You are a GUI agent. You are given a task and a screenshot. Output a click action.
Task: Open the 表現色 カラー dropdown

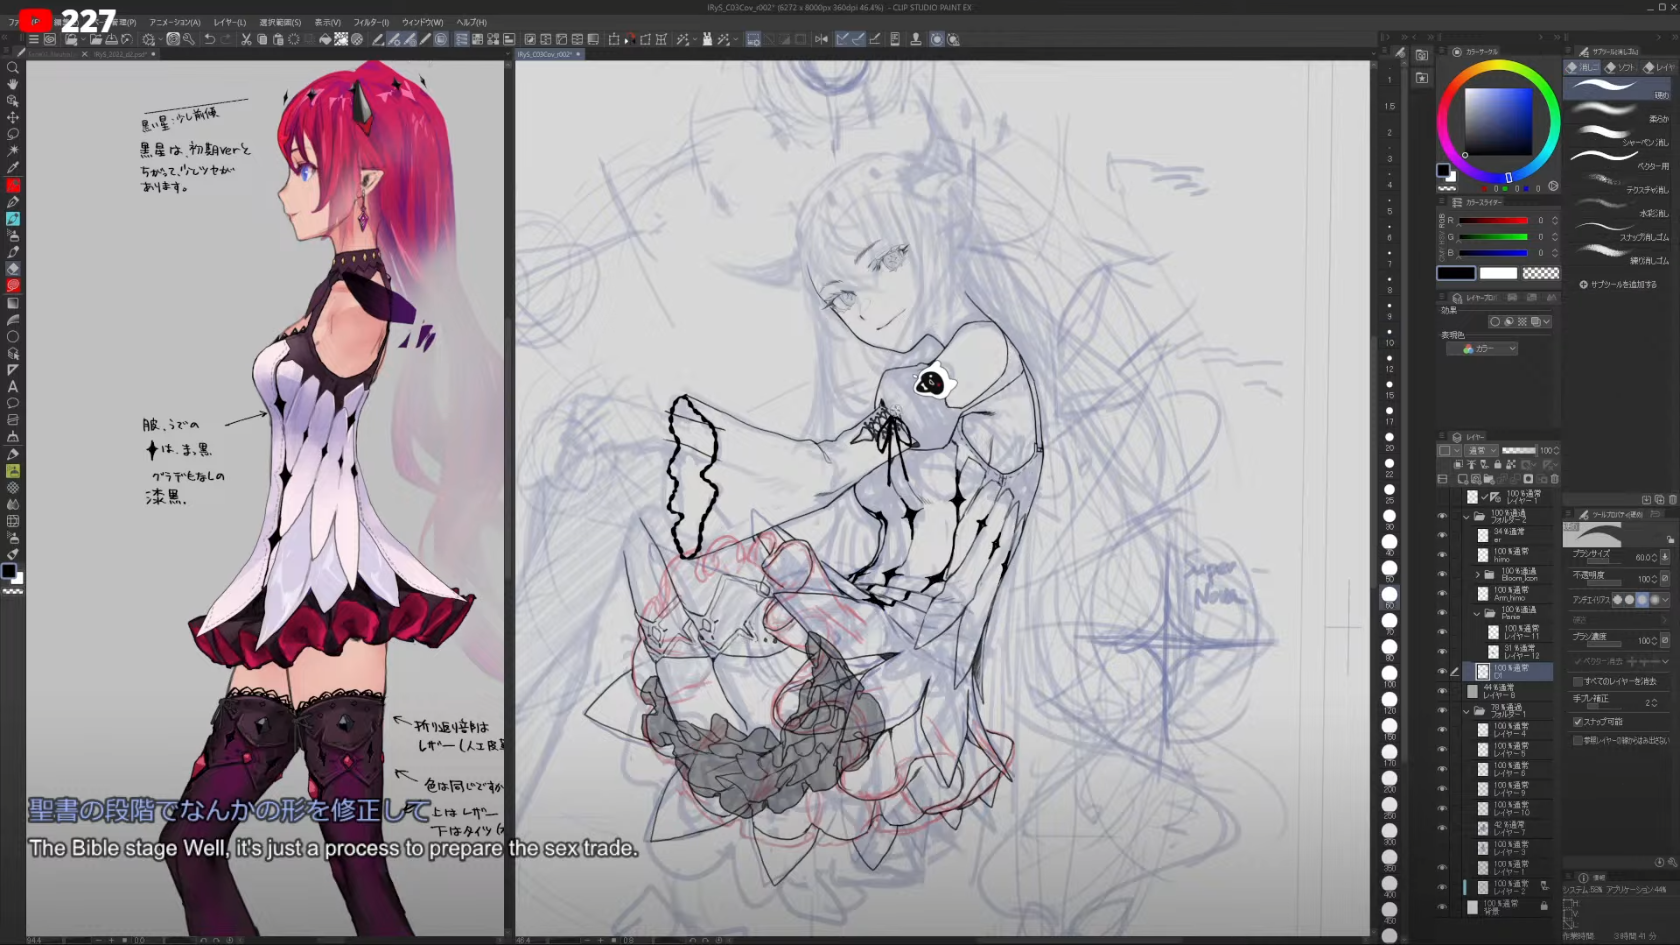point(1482,349)
